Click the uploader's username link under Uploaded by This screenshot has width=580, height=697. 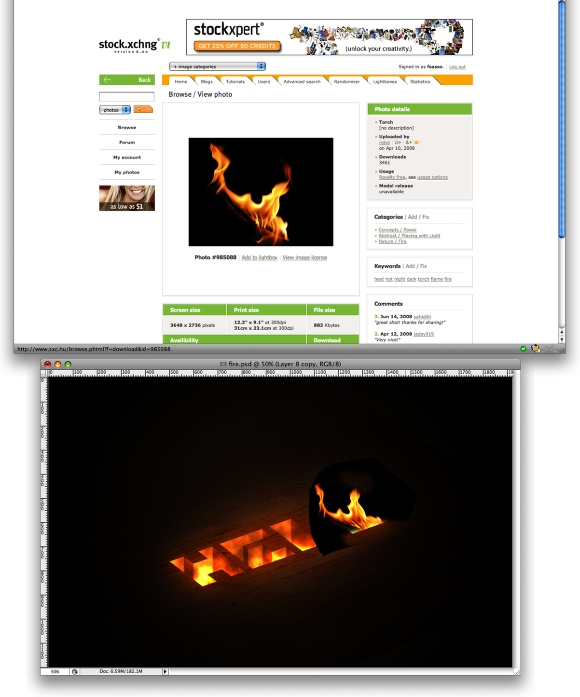[x=384, y=143]
